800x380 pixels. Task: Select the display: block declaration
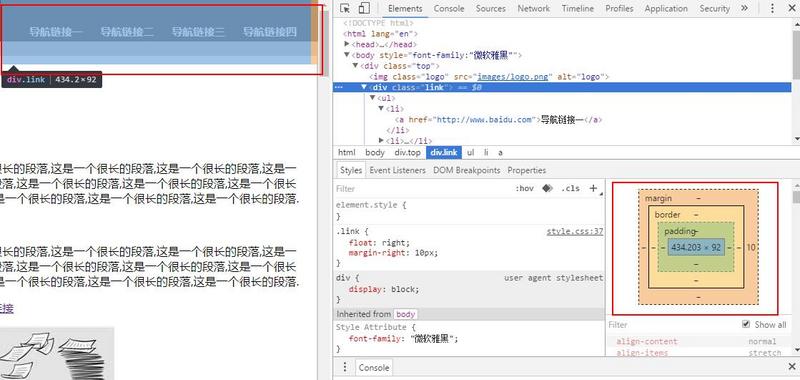pyautogui.click(x=384, y=289)
